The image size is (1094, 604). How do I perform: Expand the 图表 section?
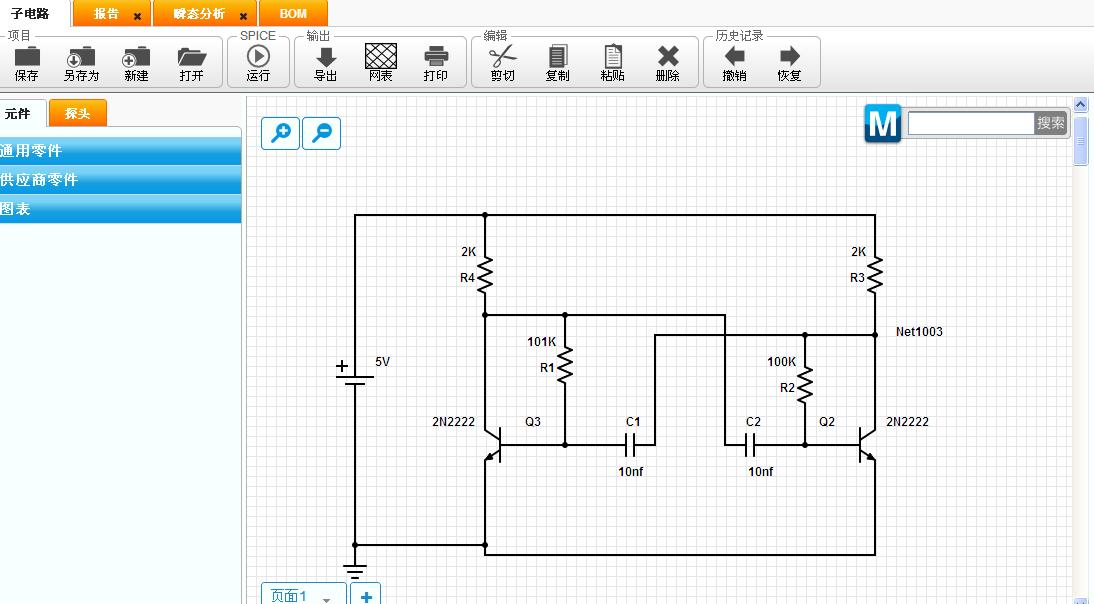(x=120, y=209)
